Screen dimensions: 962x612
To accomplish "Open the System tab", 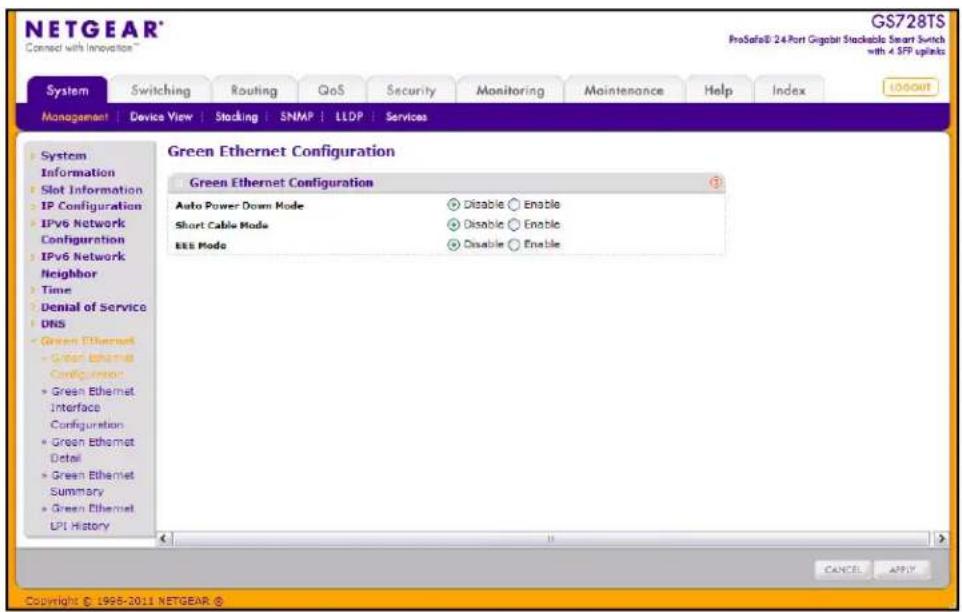I will pyautogui.click(x=67, y=91).
